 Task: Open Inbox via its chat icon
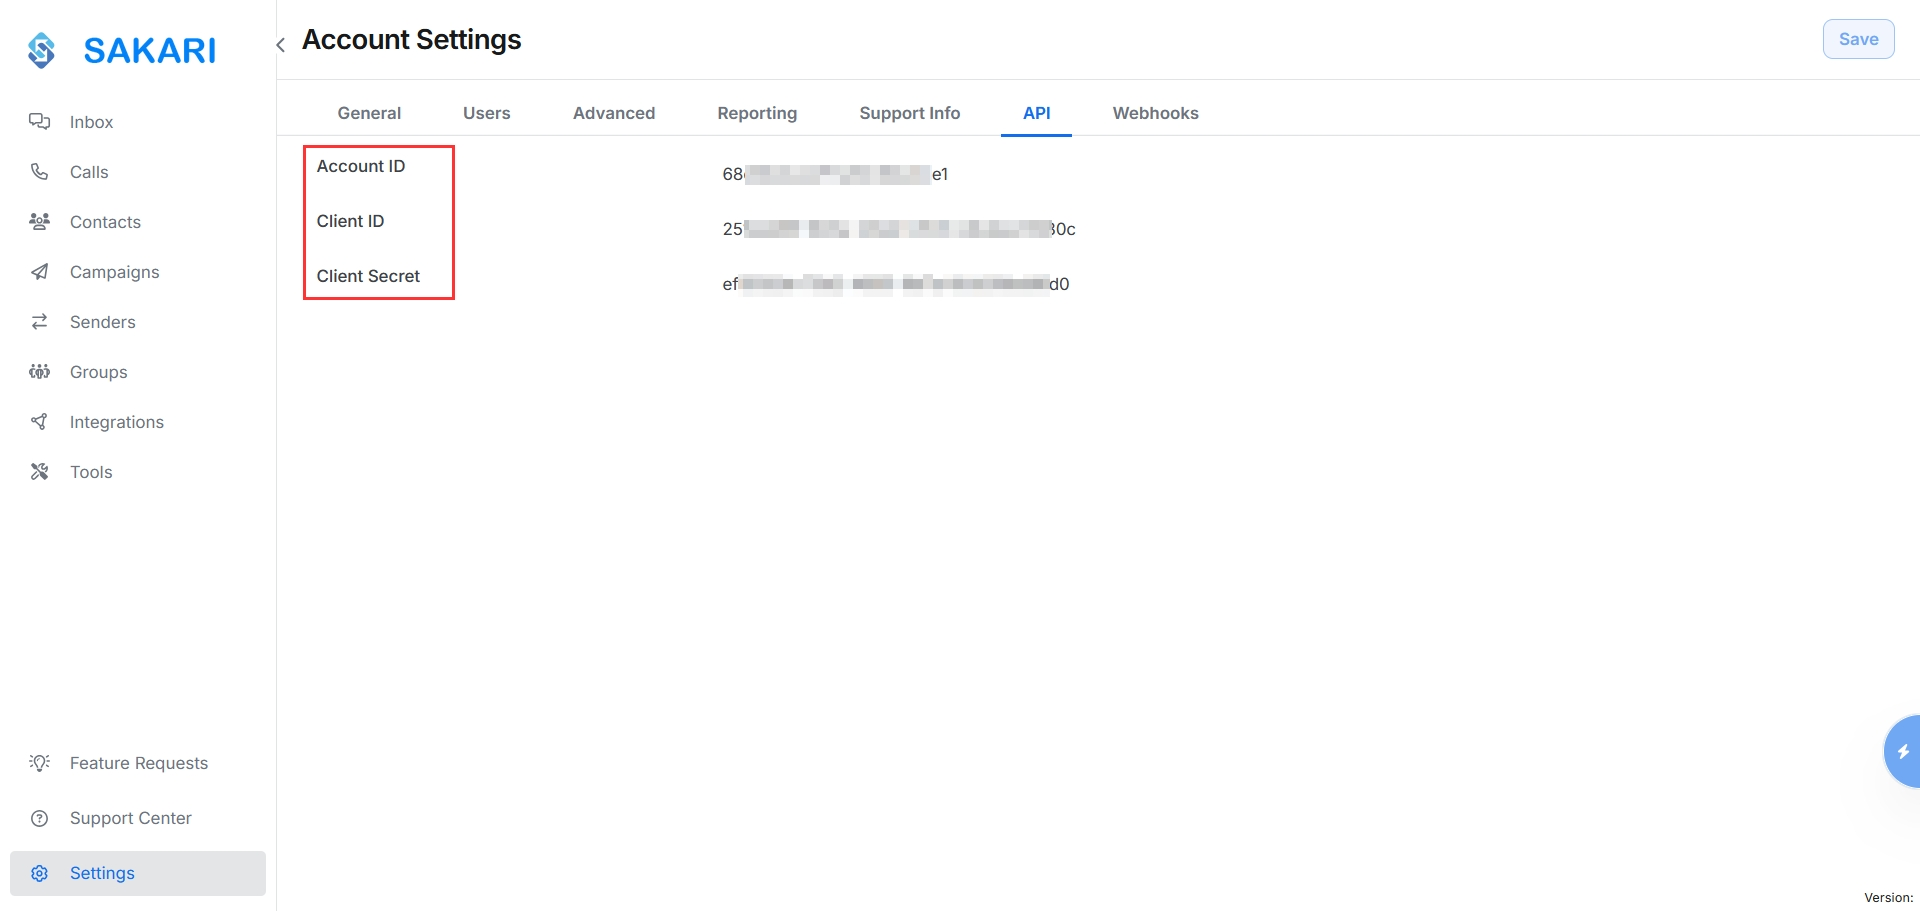tap(39, 122)
